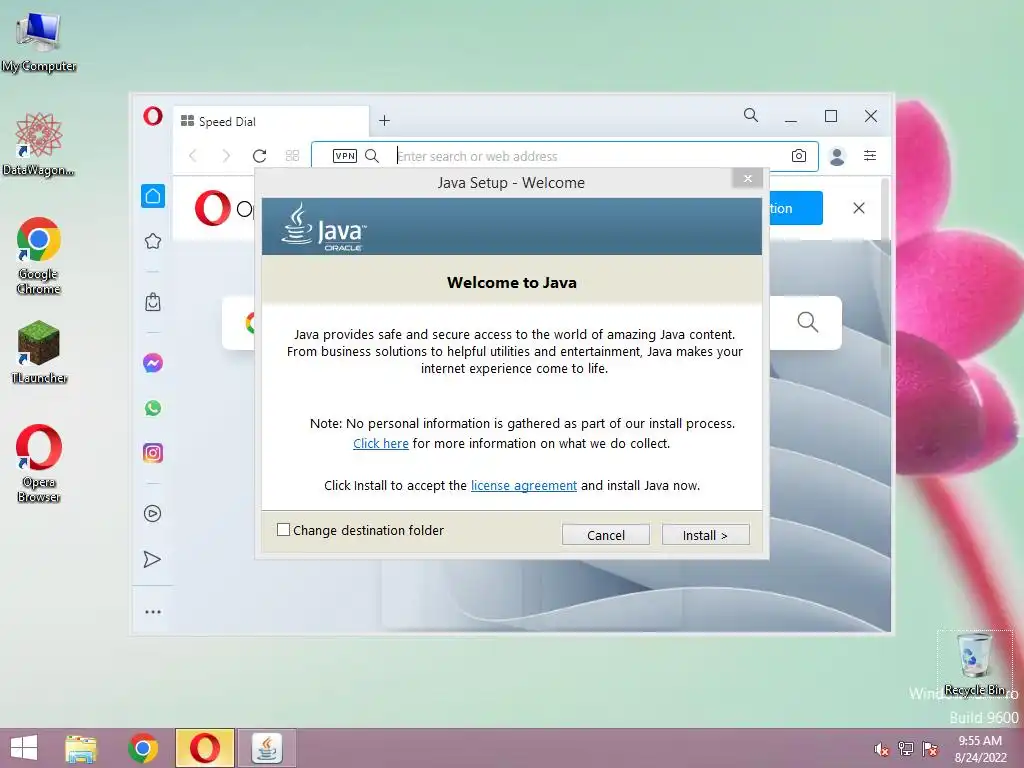This screenshot has width=1024, height=768.
Task: Open the license agreement link
Action: (524, 485)
